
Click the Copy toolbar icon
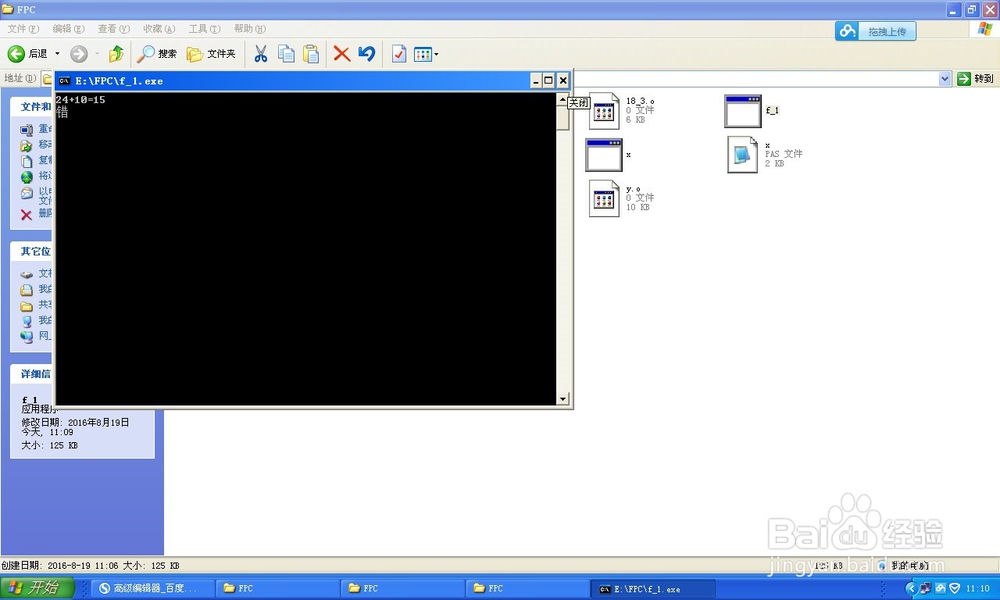coord(286,54)
